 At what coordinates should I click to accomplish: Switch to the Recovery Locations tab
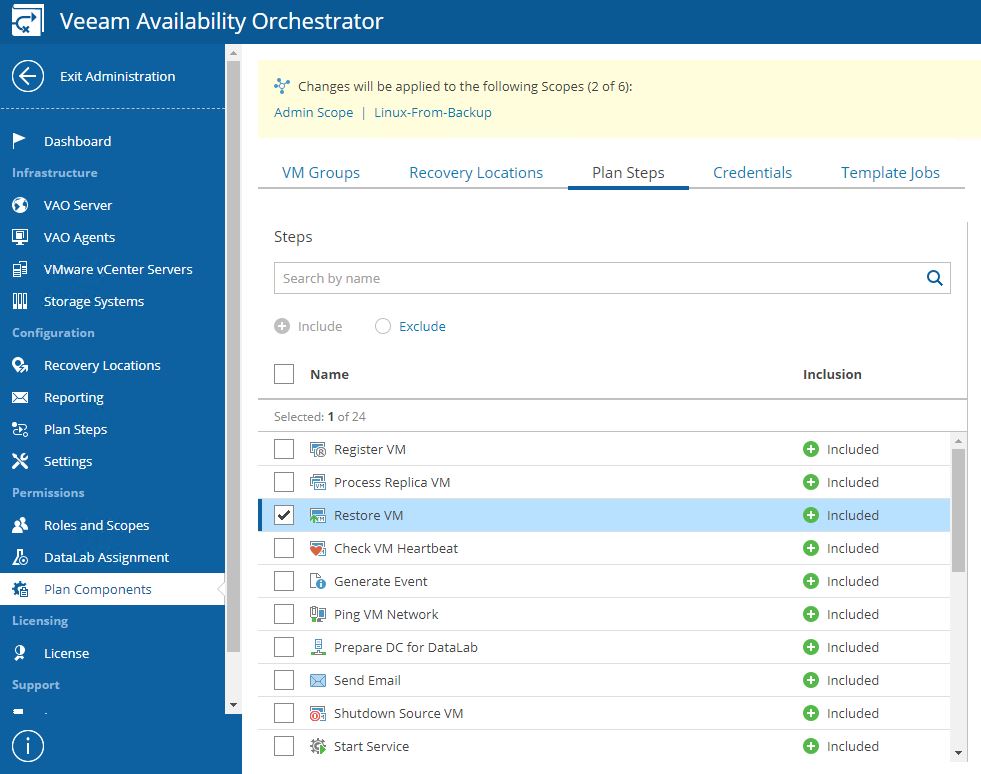(x=476, y=173)
